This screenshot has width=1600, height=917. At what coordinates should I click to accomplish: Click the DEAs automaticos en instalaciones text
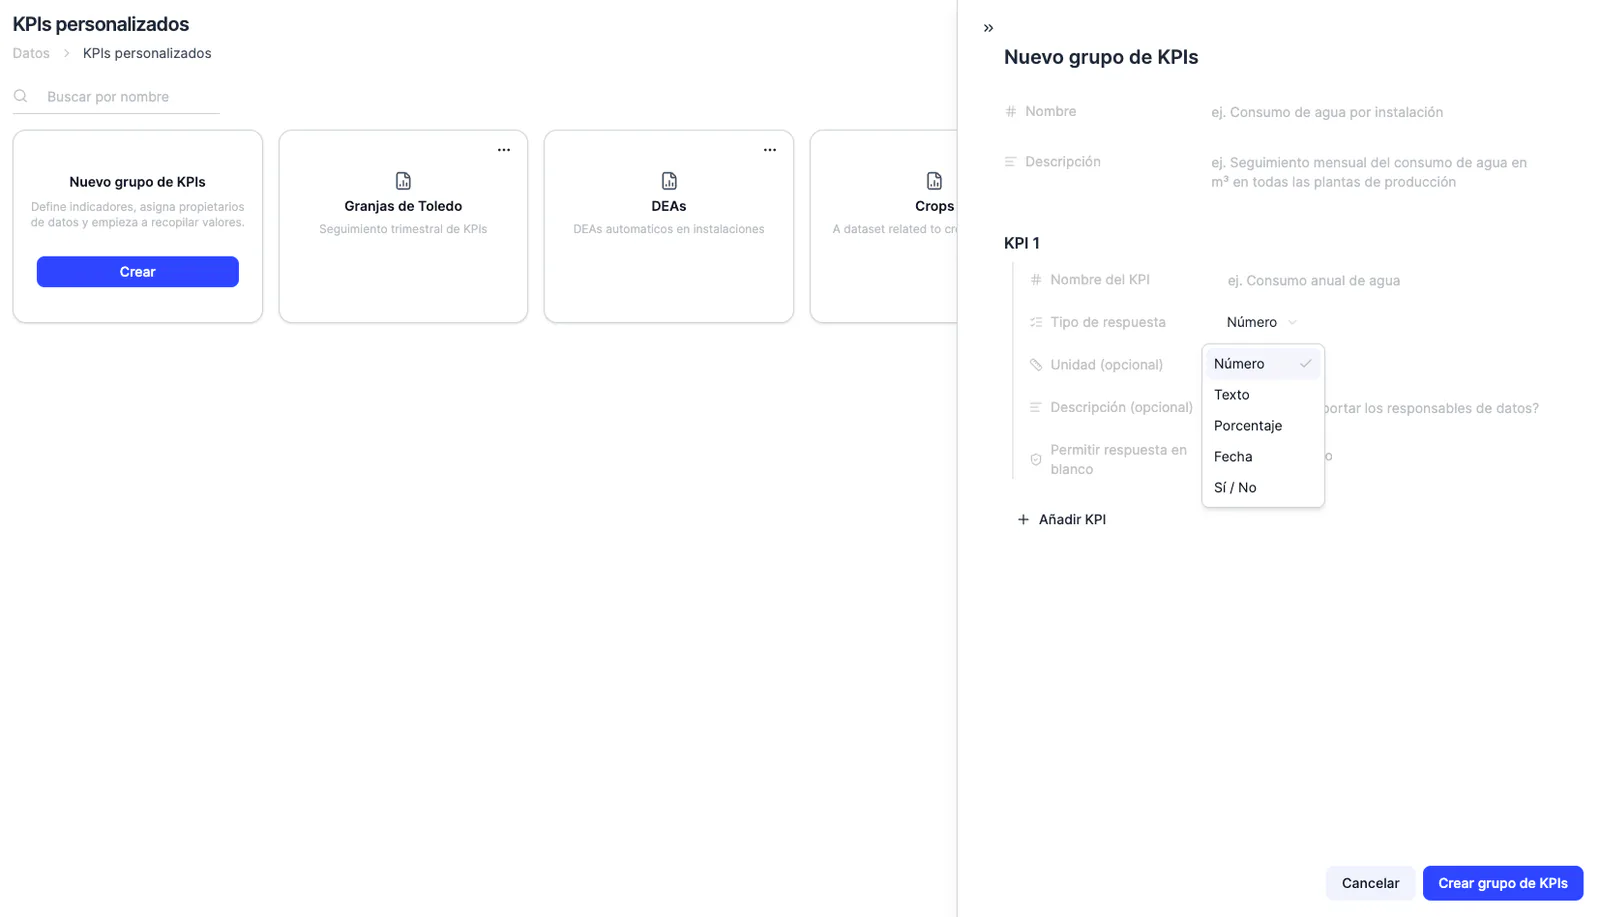tap(669, 229)
